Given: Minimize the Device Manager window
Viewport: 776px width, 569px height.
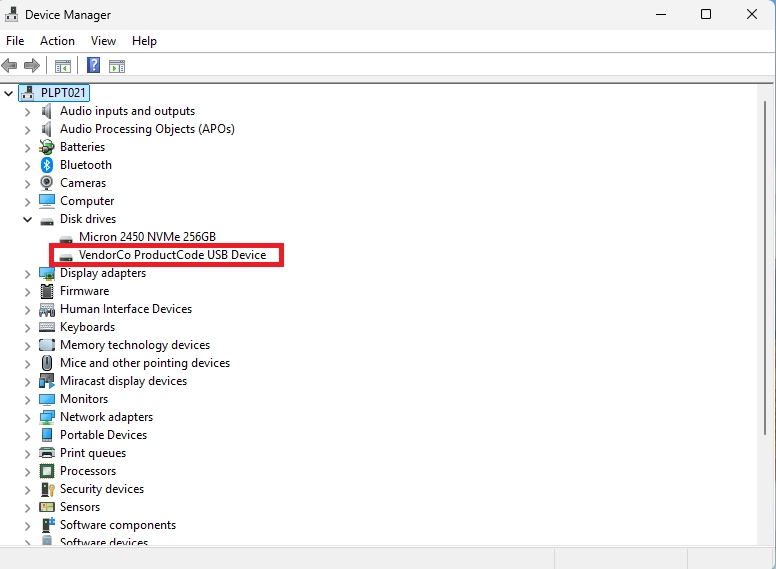Looking at the screenshot, I should [x=661, y=14].
